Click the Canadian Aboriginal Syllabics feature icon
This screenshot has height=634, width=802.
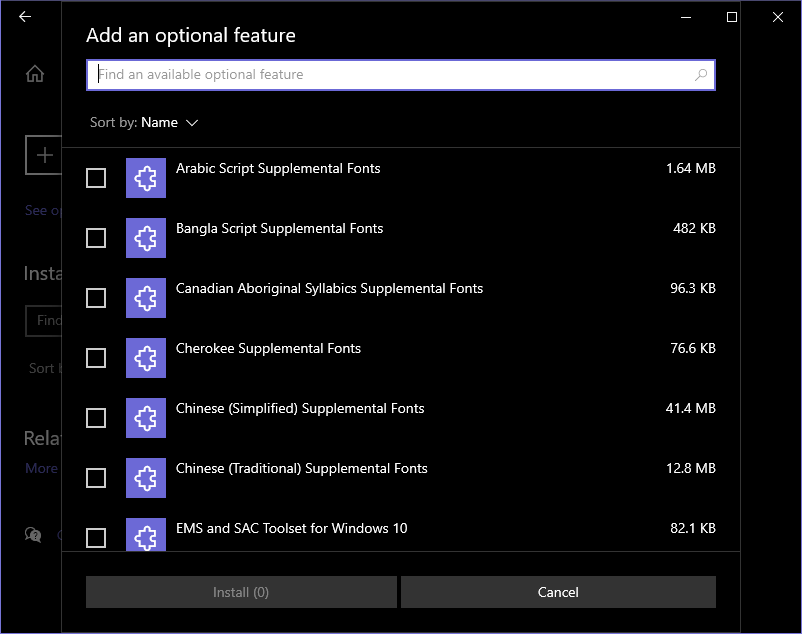click(x=146, y=298)
